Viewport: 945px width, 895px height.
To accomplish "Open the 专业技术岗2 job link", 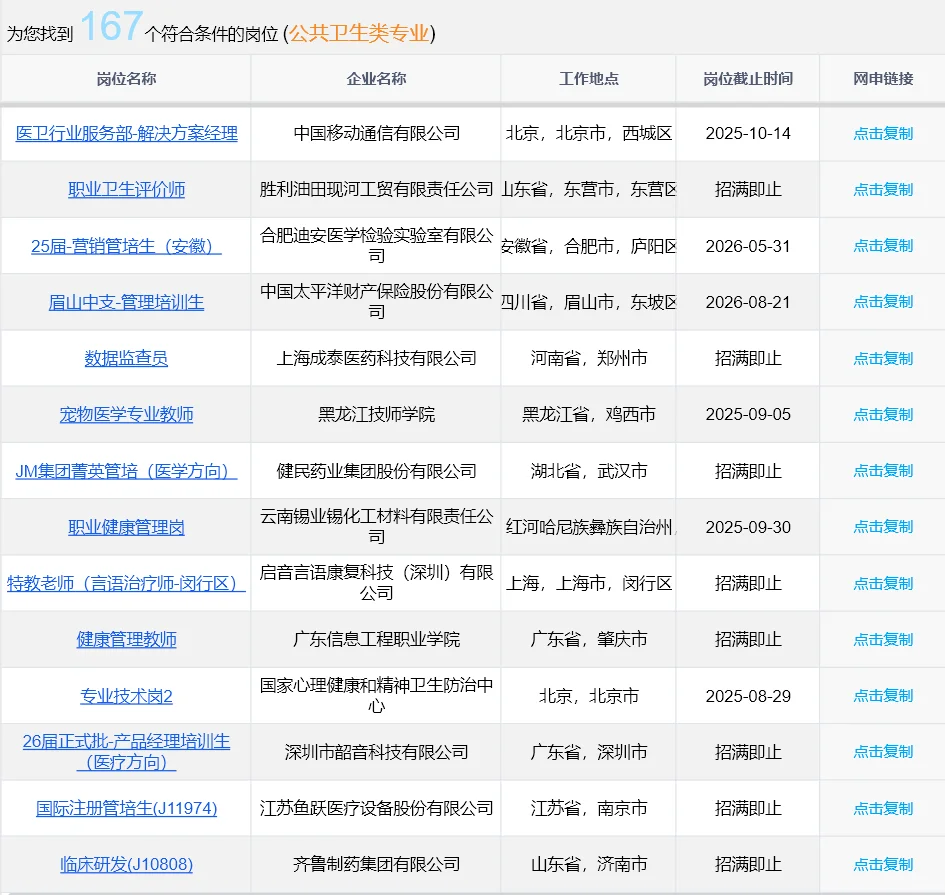I will pyautogui.click(x=127, y=696).
